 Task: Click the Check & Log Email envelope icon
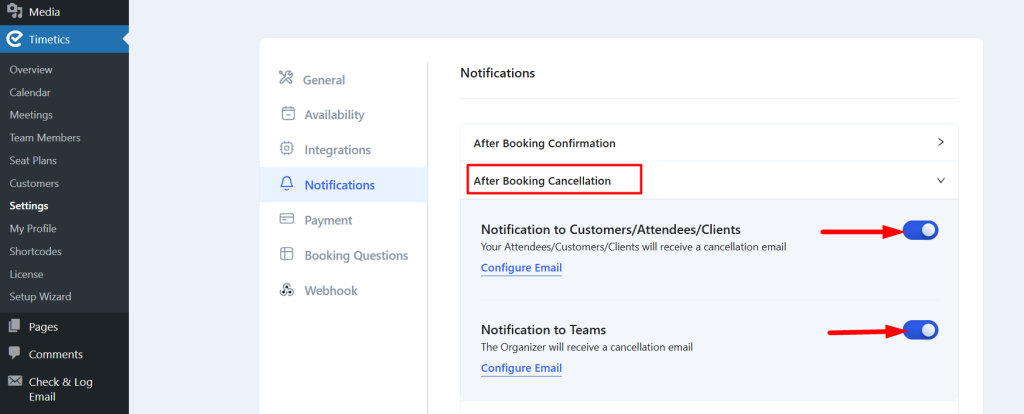click(x=14, y=381)
